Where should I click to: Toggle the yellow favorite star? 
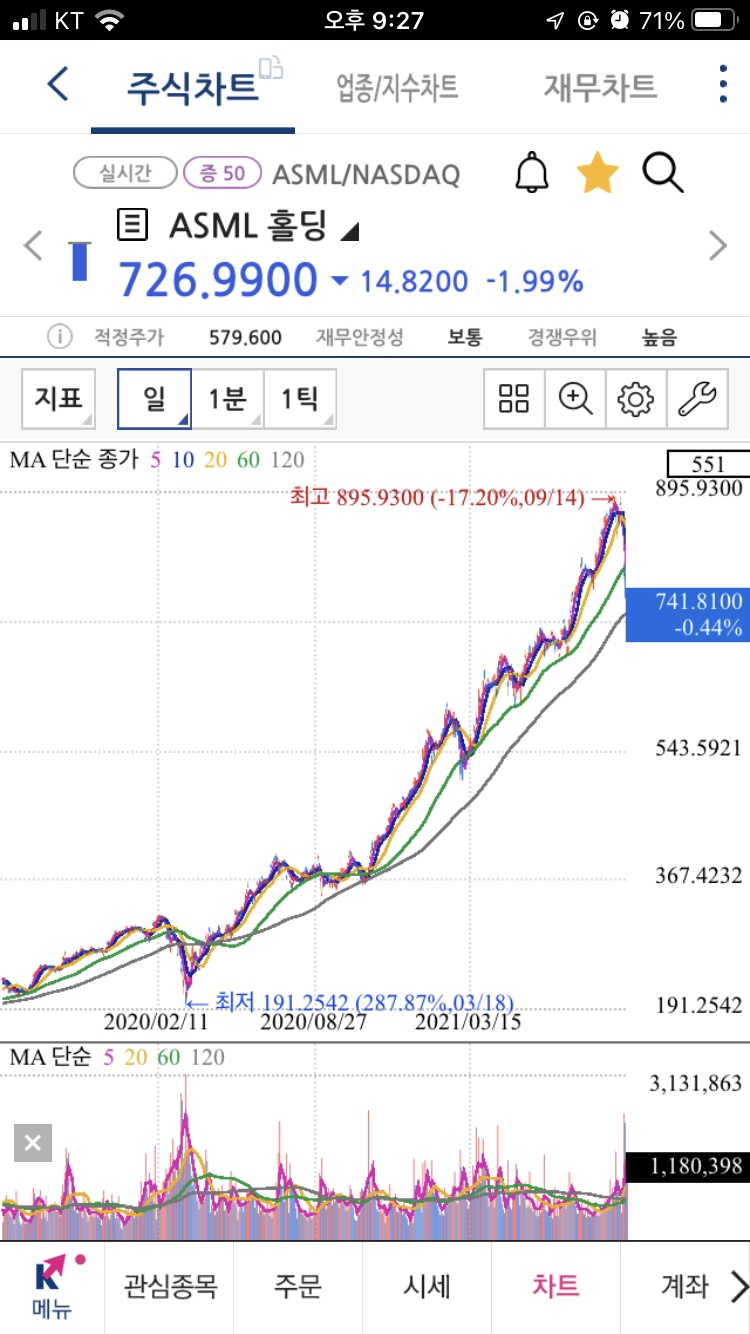coord(598,173)
